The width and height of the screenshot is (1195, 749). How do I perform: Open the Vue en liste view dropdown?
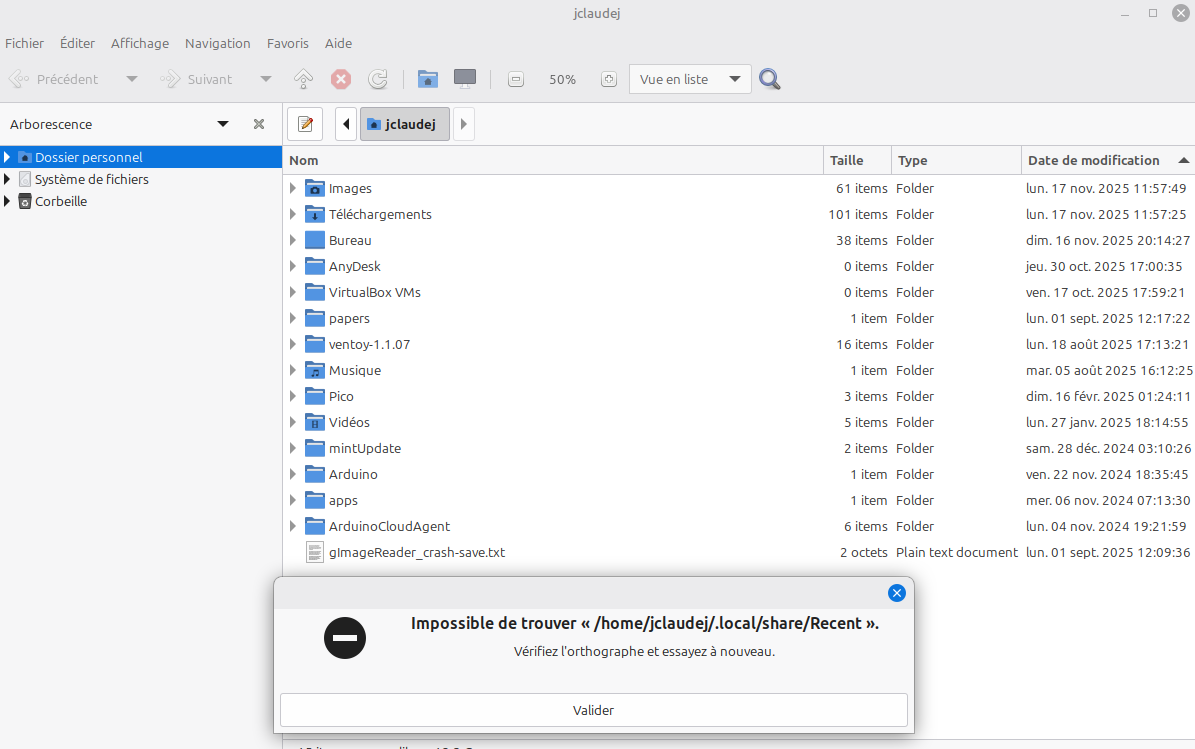pos(690,79)
